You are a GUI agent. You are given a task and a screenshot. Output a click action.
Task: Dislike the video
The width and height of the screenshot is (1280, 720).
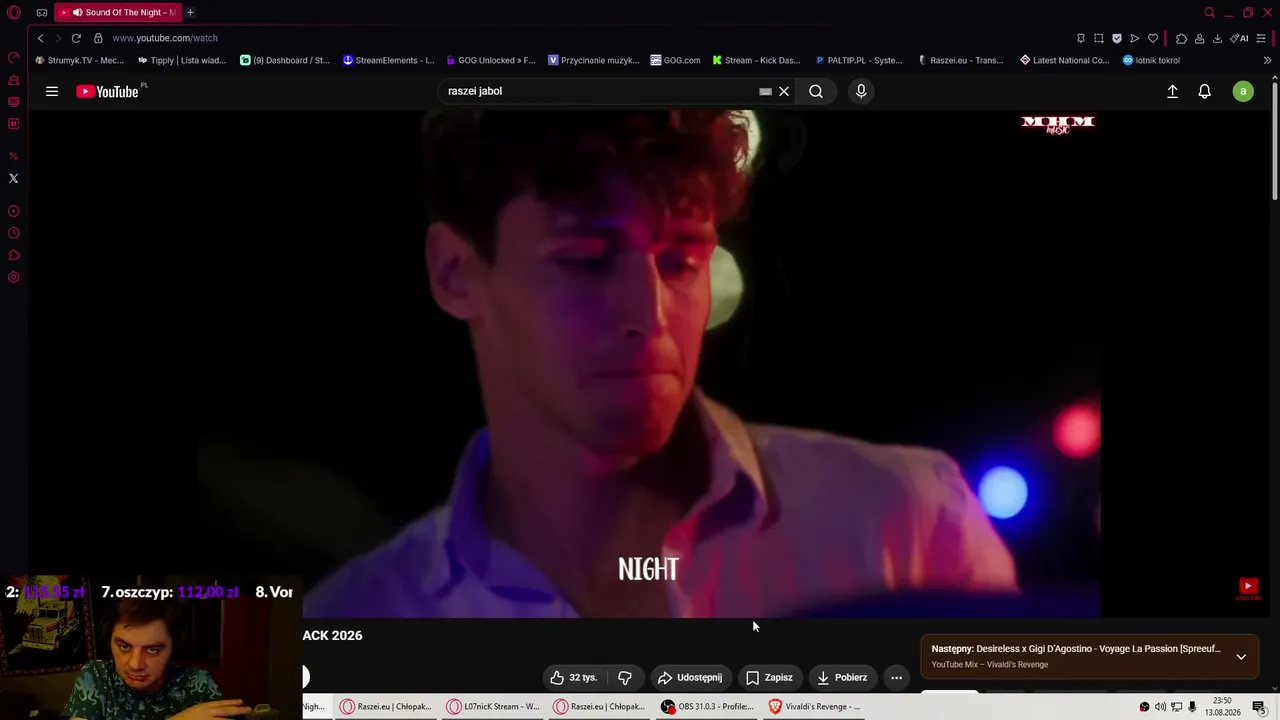point(625,677)
